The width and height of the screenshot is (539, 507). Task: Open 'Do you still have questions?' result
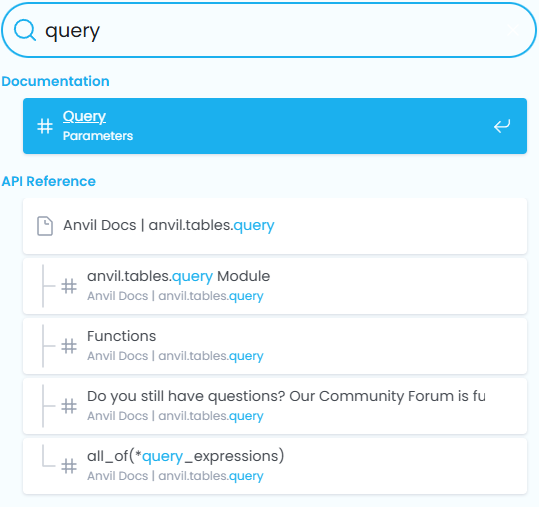[275, 406]
